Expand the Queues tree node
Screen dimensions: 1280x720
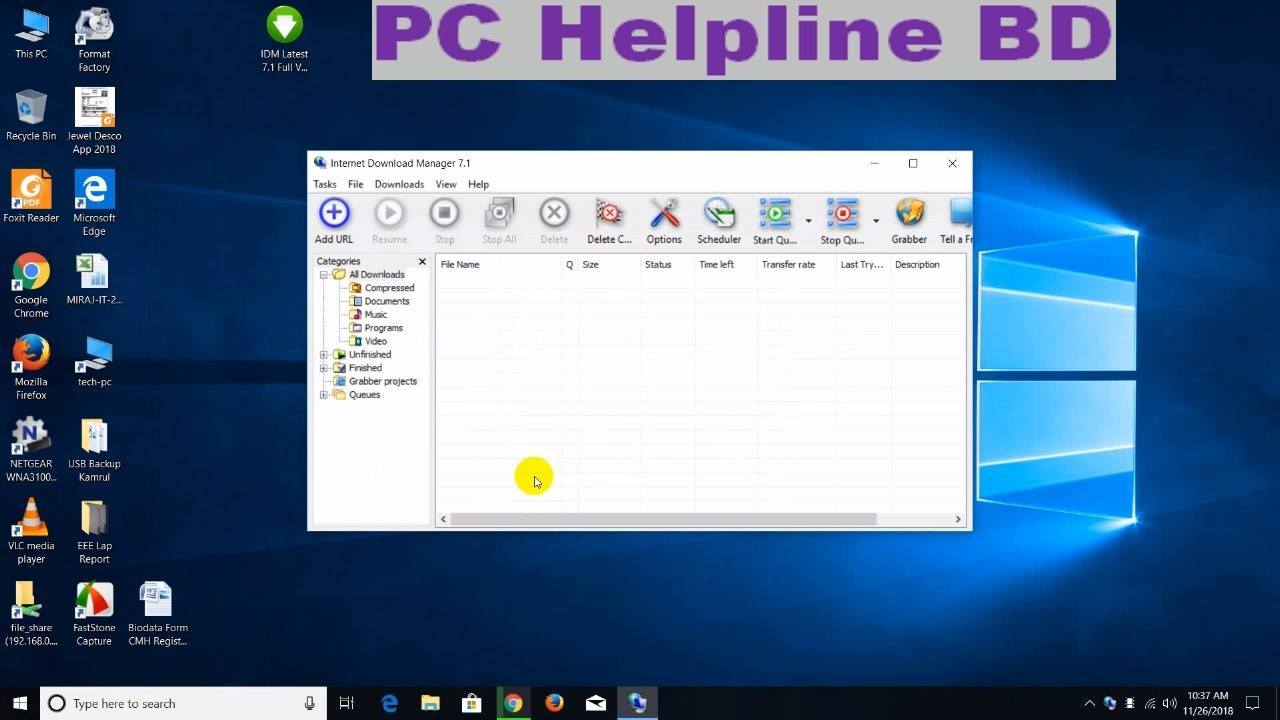pos(324,395)
